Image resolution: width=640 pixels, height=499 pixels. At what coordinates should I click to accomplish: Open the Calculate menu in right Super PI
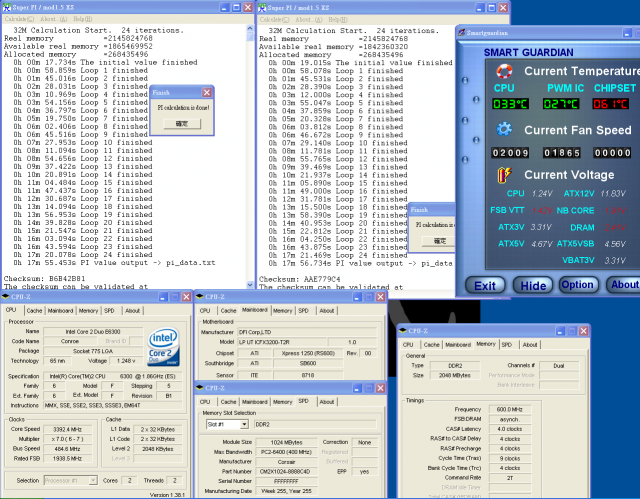(274, 19)
